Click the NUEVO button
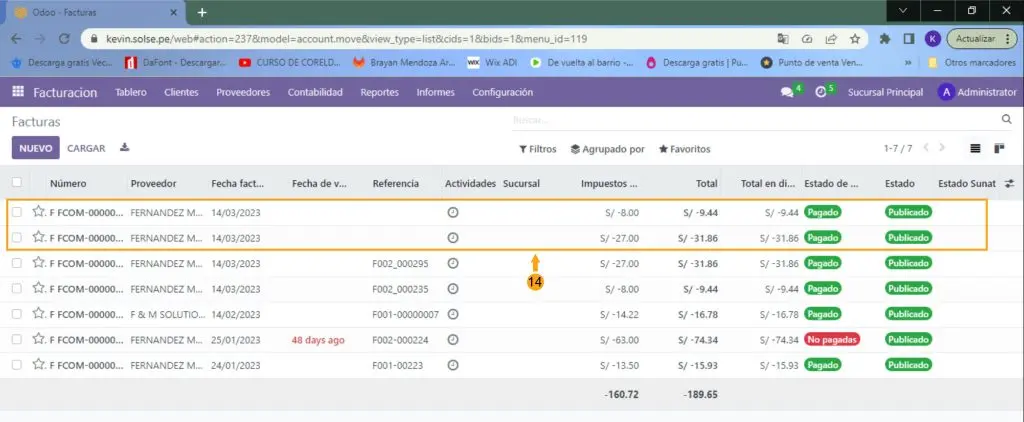 click(x=35, y=148)
